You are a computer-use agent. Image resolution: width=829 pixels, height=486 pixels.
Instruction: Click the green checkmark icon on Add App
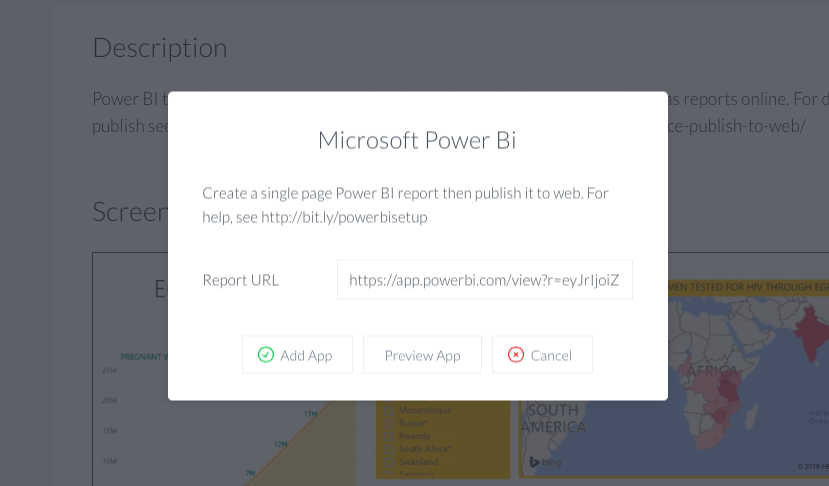point(266,355)
